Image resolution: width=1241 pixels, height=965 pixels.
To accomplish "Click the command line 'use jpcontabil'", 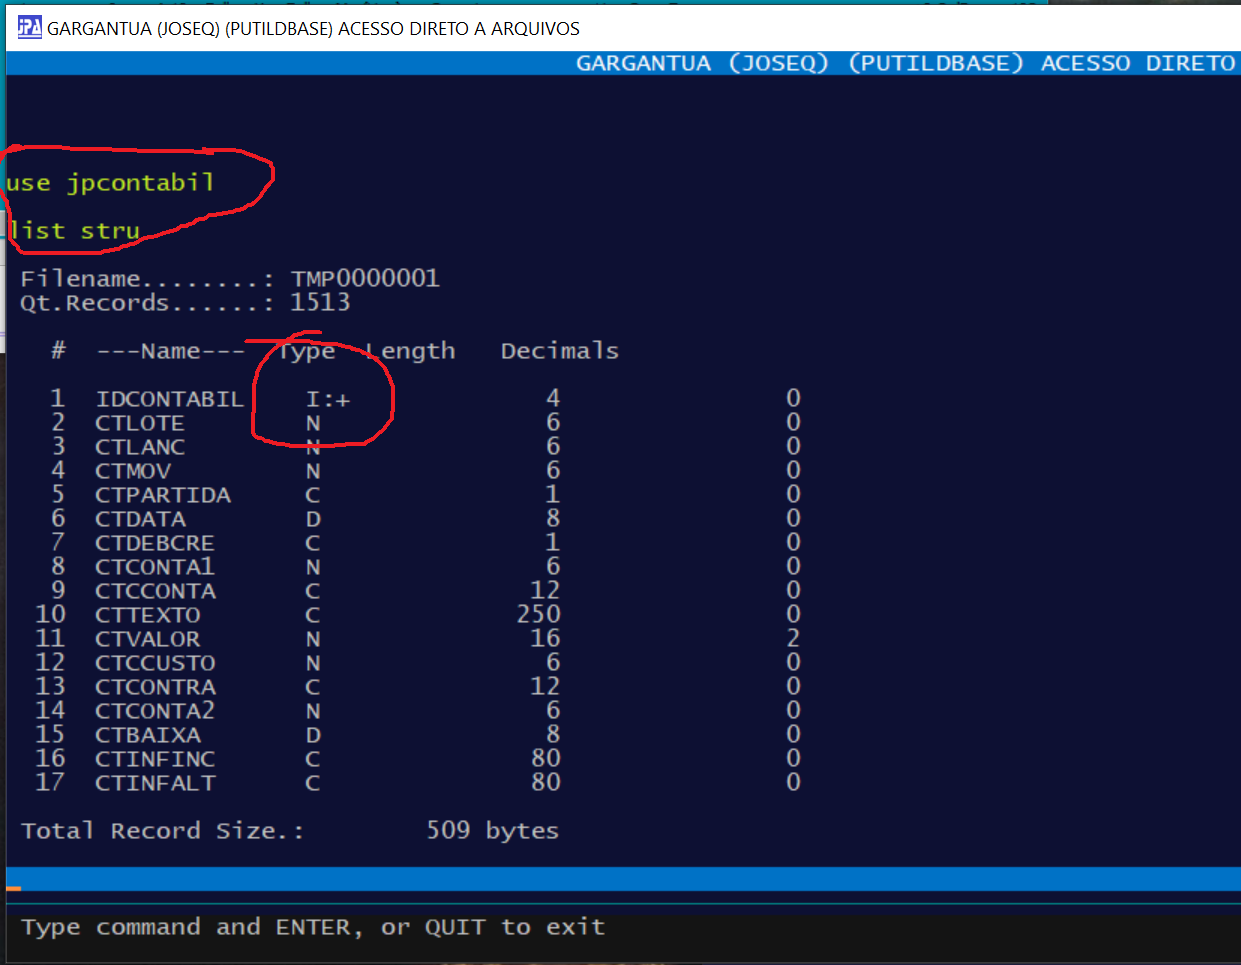I will coord(110,182).
